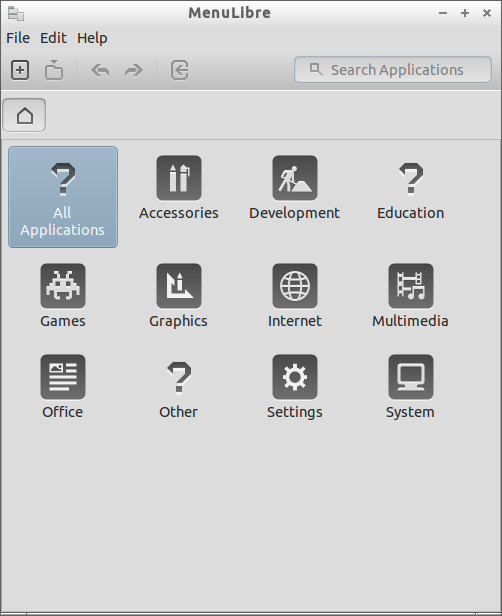Open the Help menu

[x=92, y=38]
